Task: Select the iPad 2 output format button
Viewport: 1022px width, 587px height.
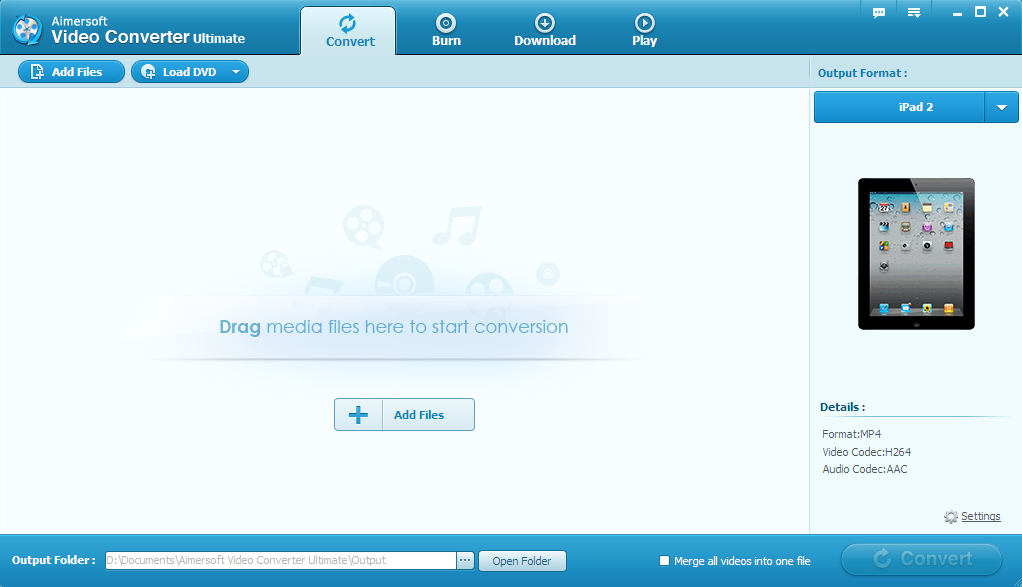Action: tap(899, 107)
